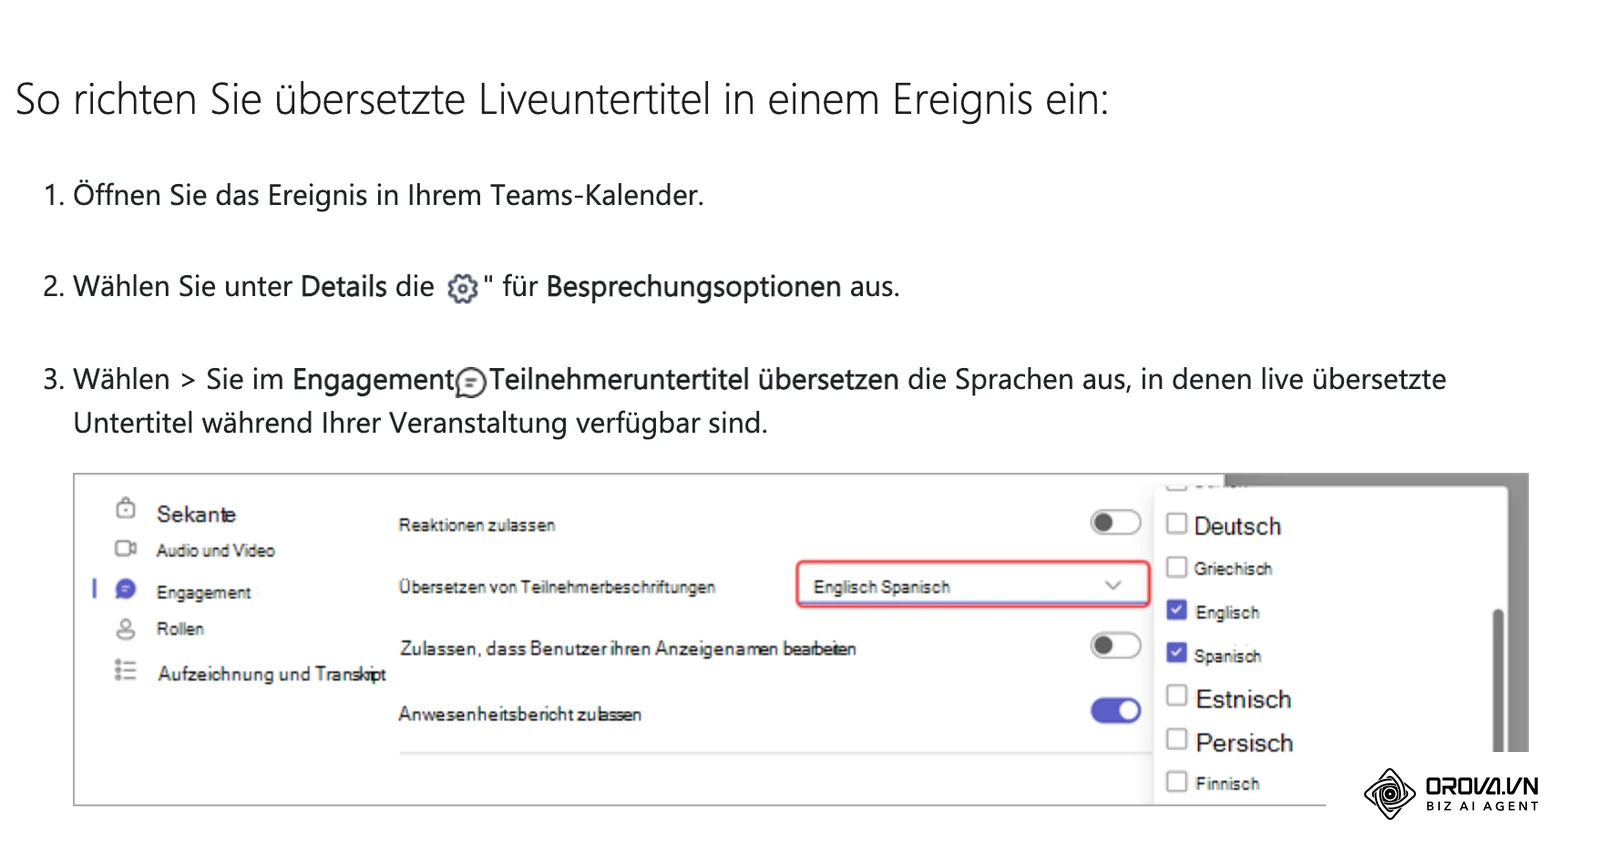
Task: Click Übersetzen von Teilnehmerbeschriftungen label
Action: click(x=557, y=587)
